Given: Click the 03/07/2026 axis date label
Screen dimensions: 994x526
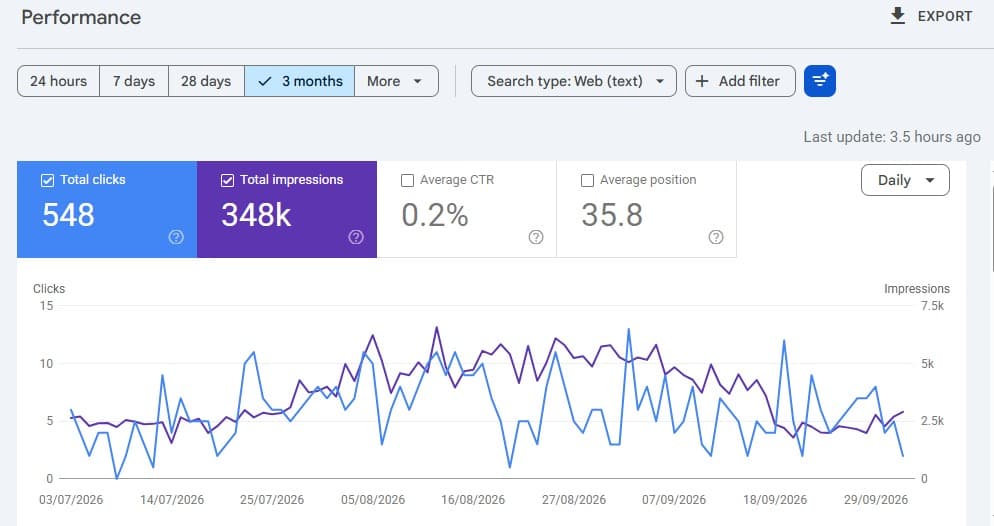Looking at the screenshot, I should (71, 499).
